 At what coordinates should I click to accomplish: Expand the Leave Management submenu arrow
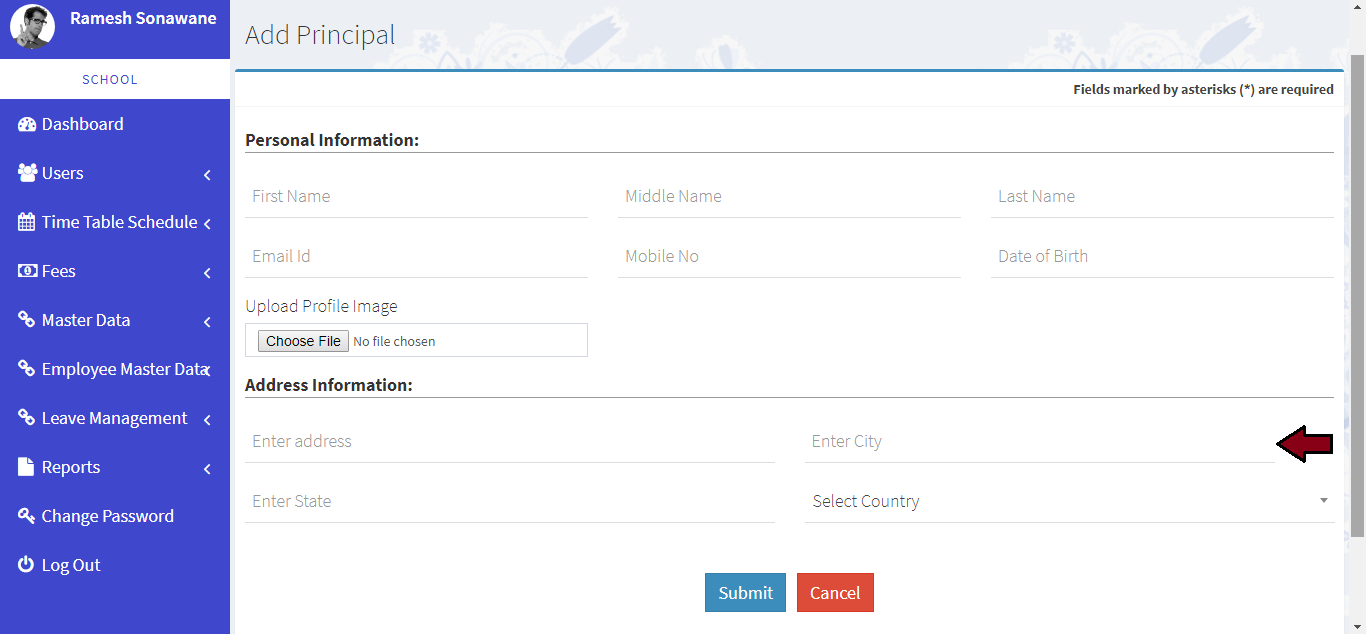pyautogui.click(x=207, y=420)
